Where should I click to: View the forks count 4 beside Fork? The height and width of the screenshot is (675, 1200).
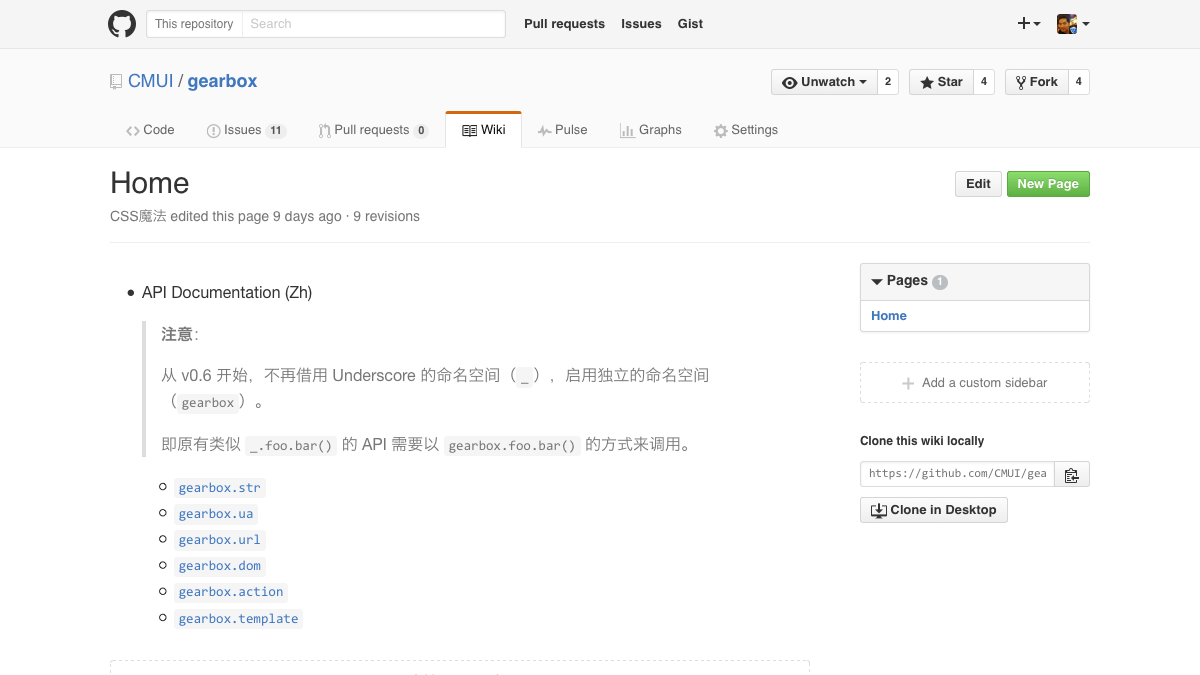(1078, 82)
